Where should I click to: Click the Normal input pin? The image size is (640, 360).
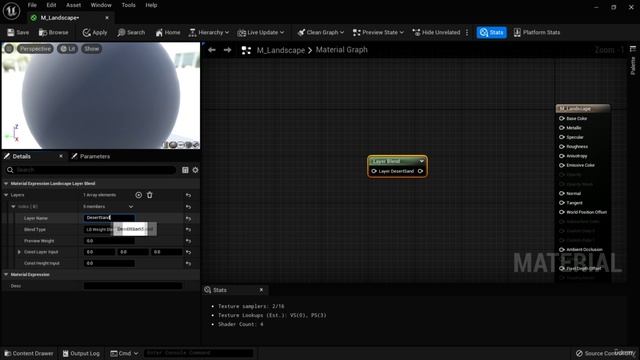pyautogui.click(x=562, y=193)
